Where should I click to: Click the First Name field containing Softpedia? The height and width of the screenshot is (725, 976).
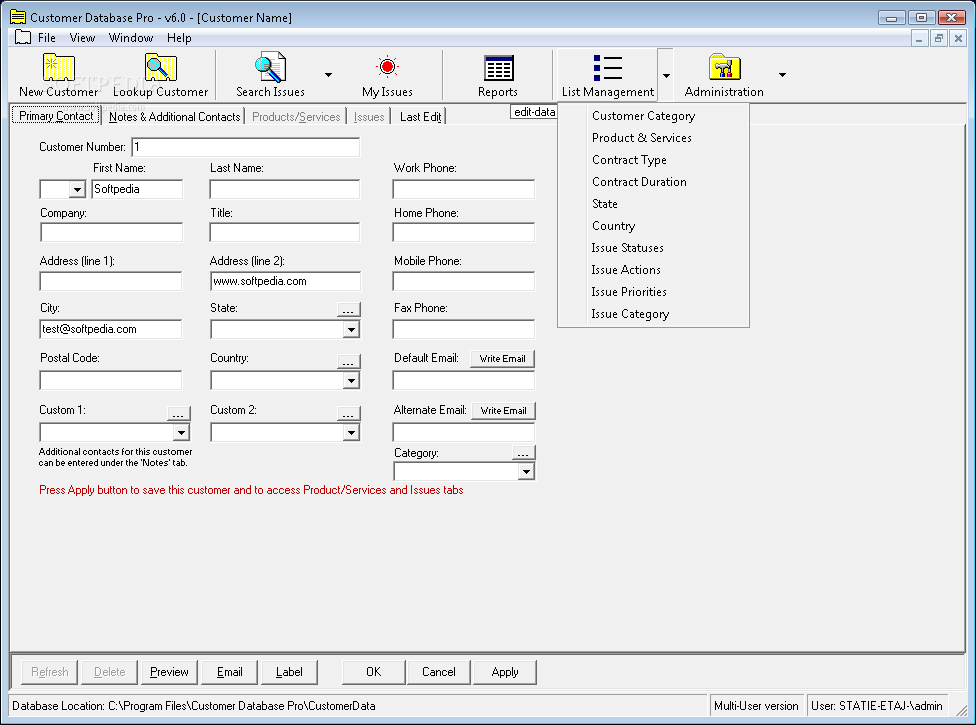click(137, 189)
